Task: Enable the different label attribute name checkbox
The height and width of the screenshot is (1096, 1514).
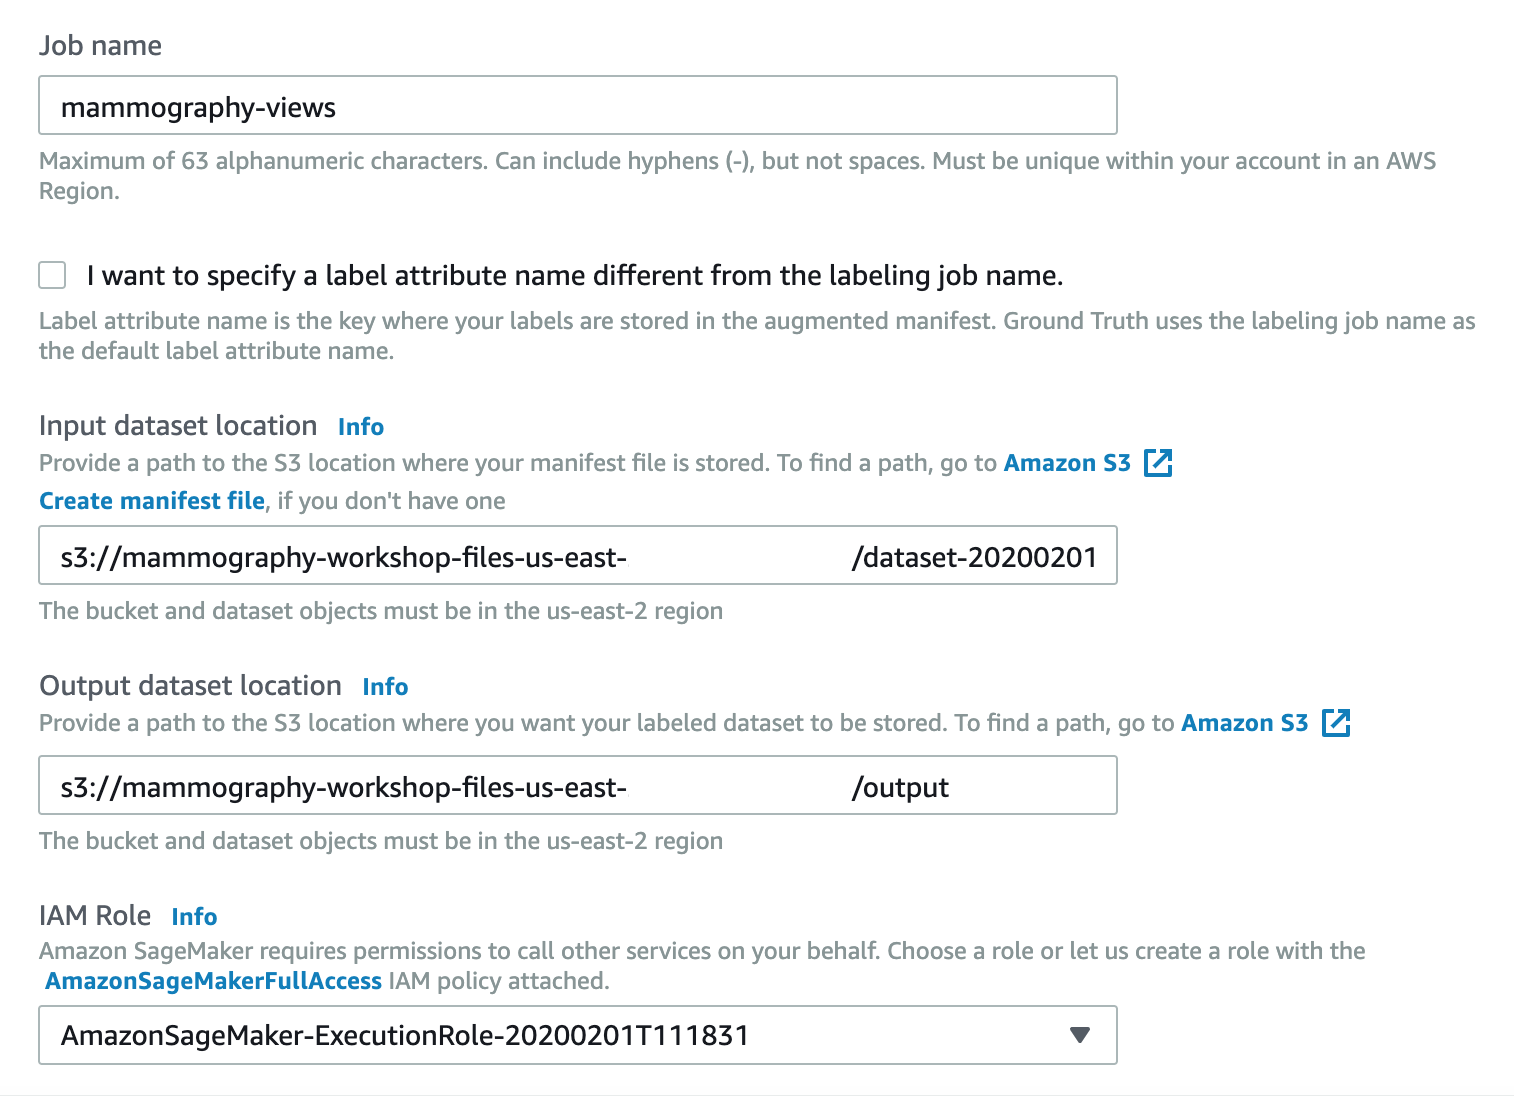Action: click(52, 275)
